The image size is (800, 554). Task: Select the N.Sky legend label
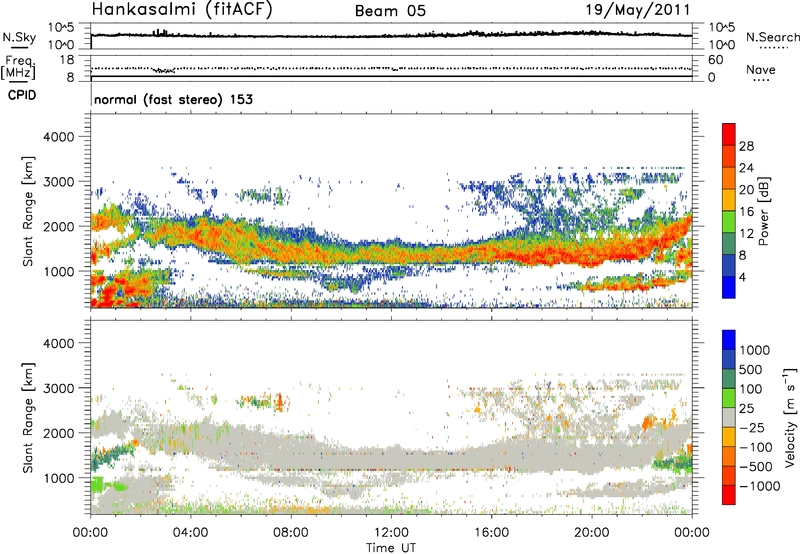point(19,37)
